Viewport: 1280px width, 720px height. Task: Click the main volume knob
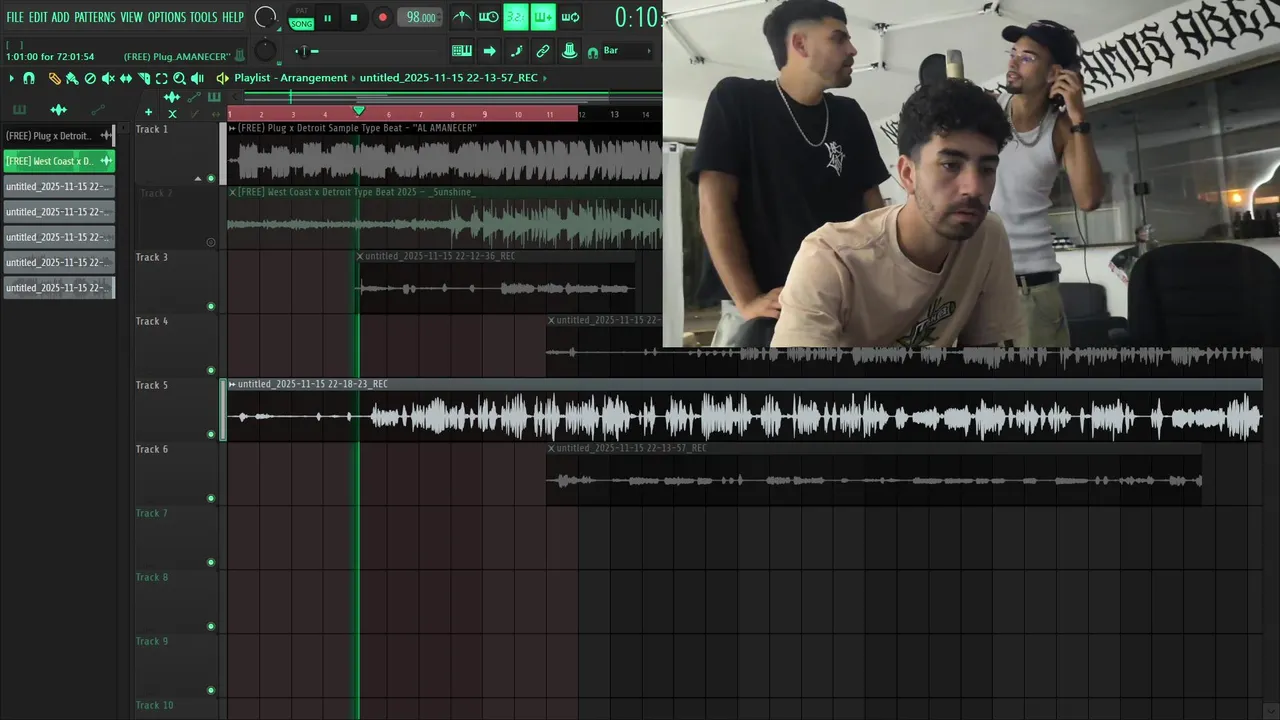[265, 17]
